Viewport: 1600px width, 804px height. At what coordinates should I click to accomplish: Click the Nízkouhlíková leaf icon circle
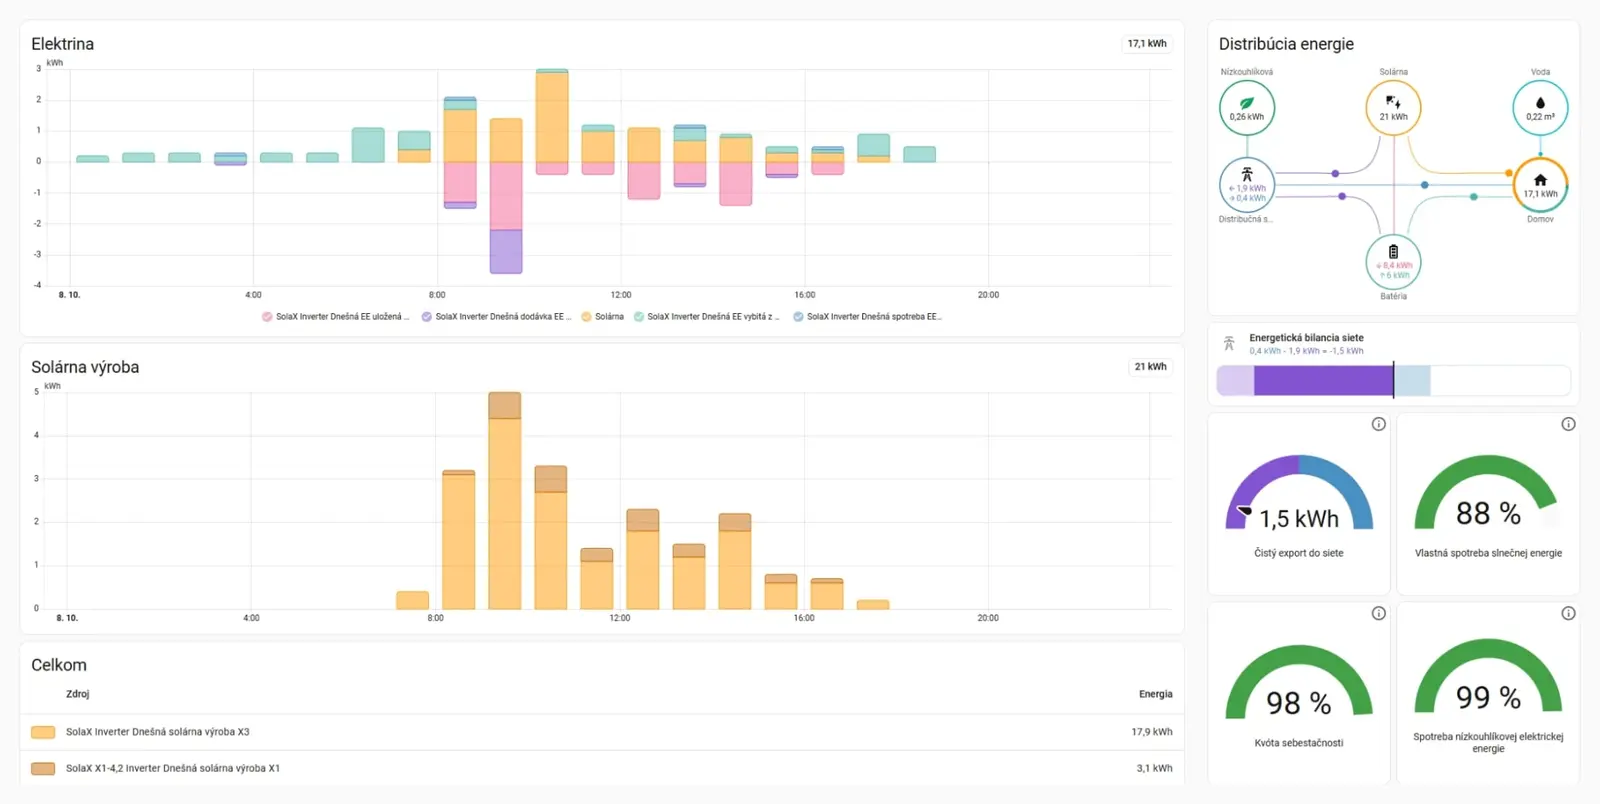[x=1247, y=108]
